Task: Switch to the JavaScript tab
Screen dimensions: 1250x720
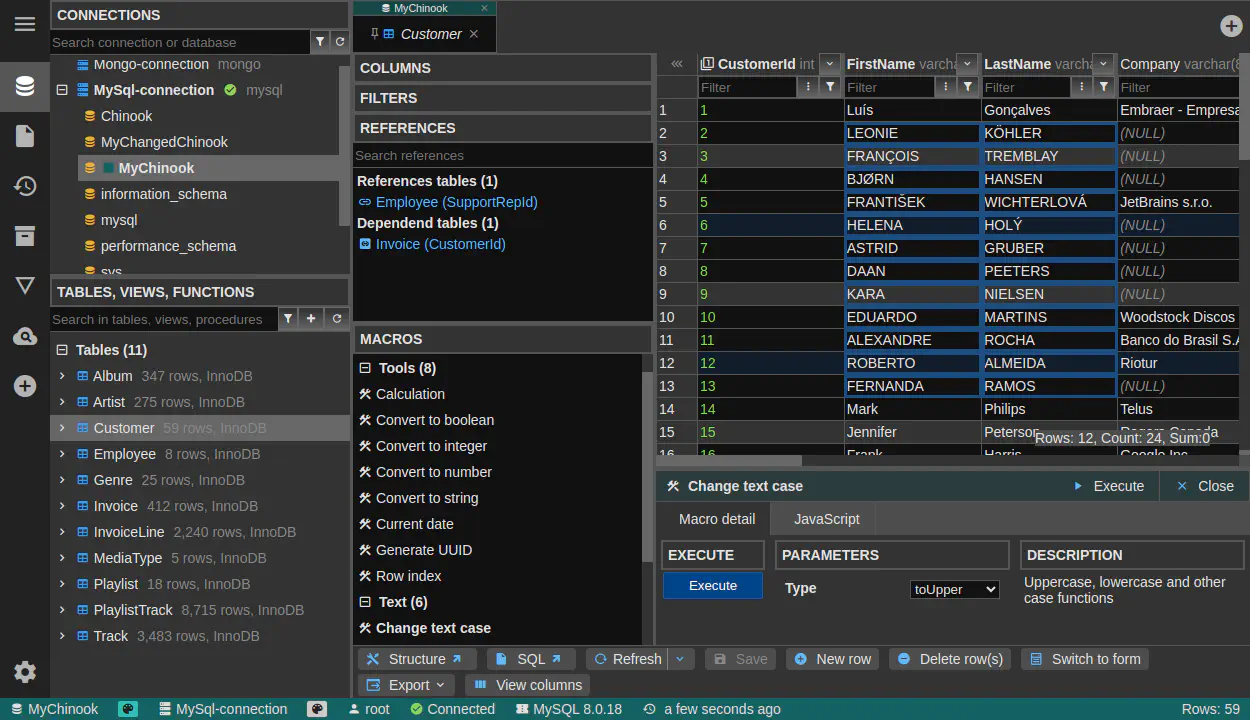Action: tap(826, 519)
